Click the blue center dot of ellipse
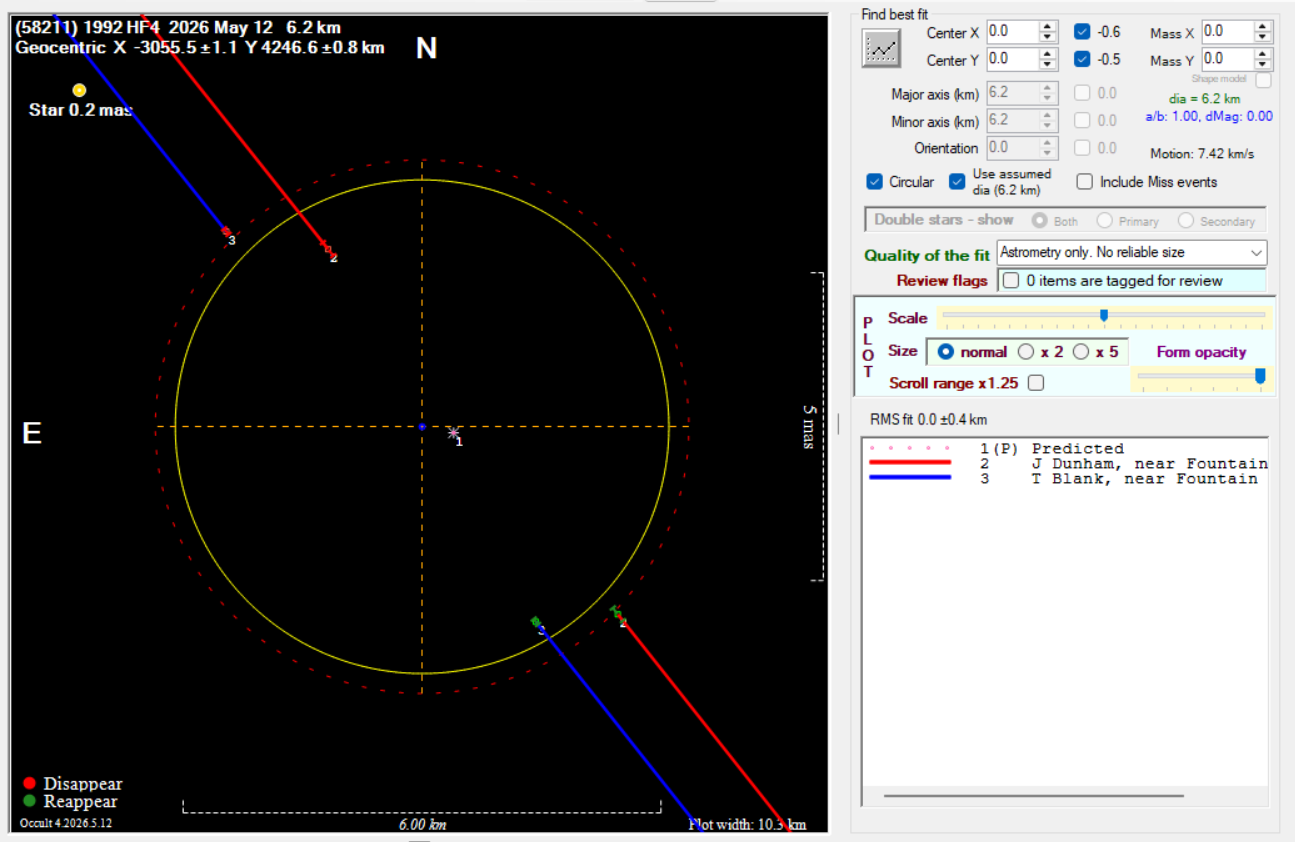Viewport: 1295px width, 842px height. [x=422, y=427]
